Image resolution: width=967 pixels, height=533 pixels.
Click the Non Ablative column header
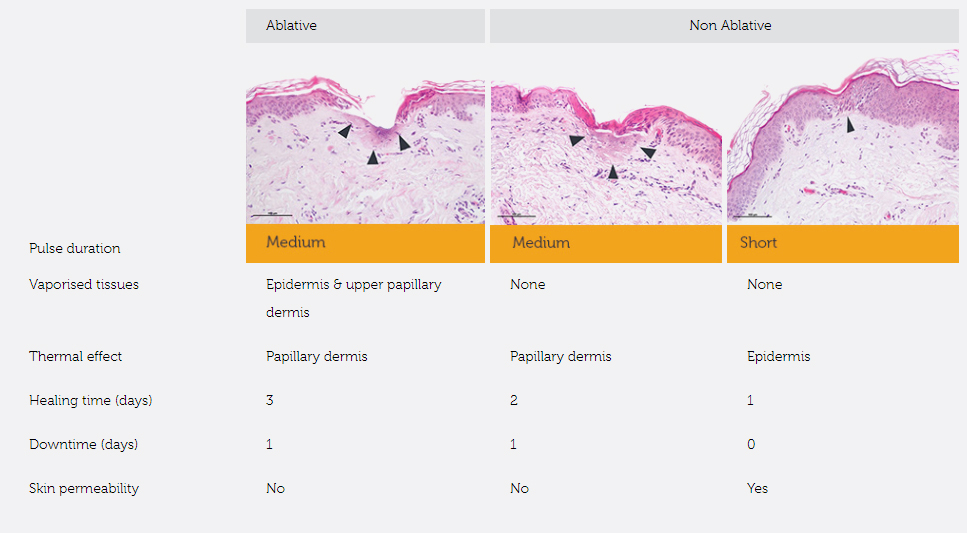point(730,26)
